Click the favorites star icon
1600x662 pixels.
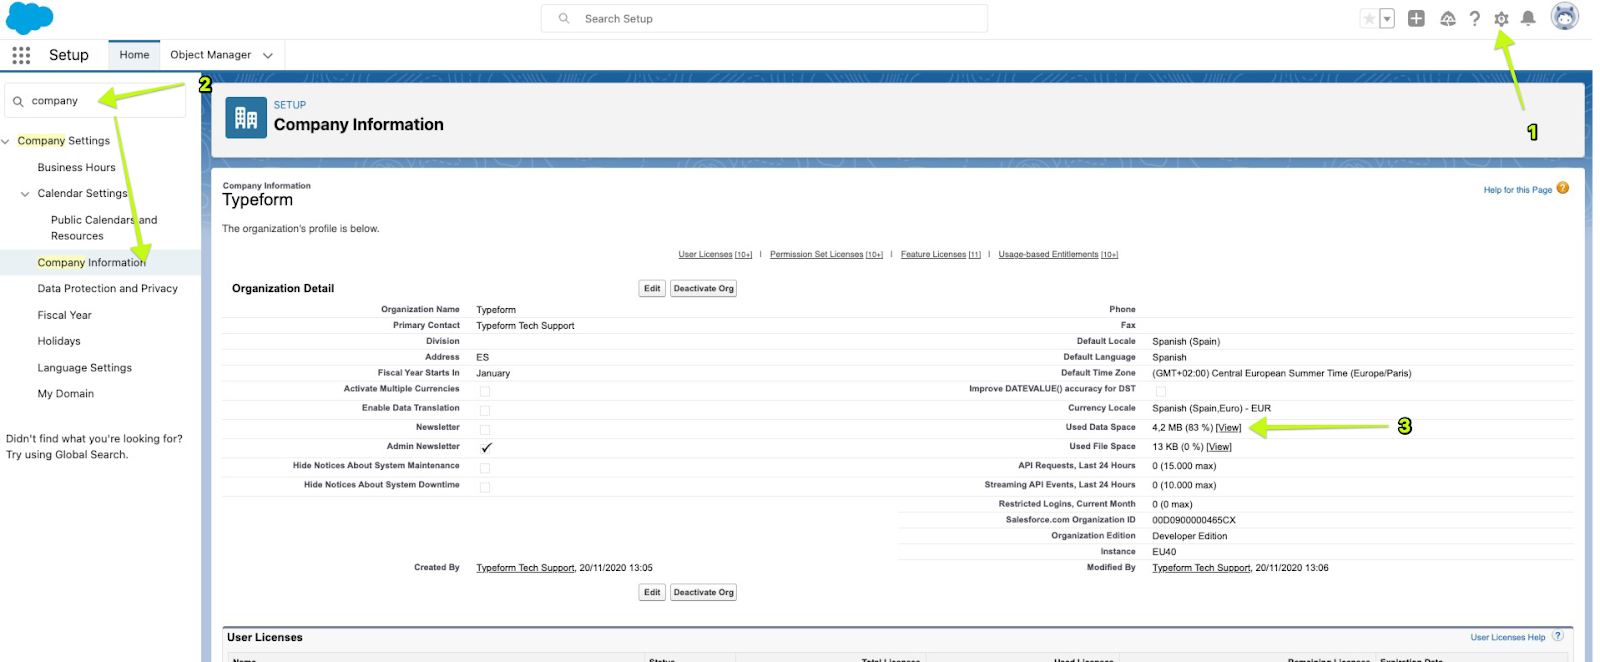point(1369,19)
